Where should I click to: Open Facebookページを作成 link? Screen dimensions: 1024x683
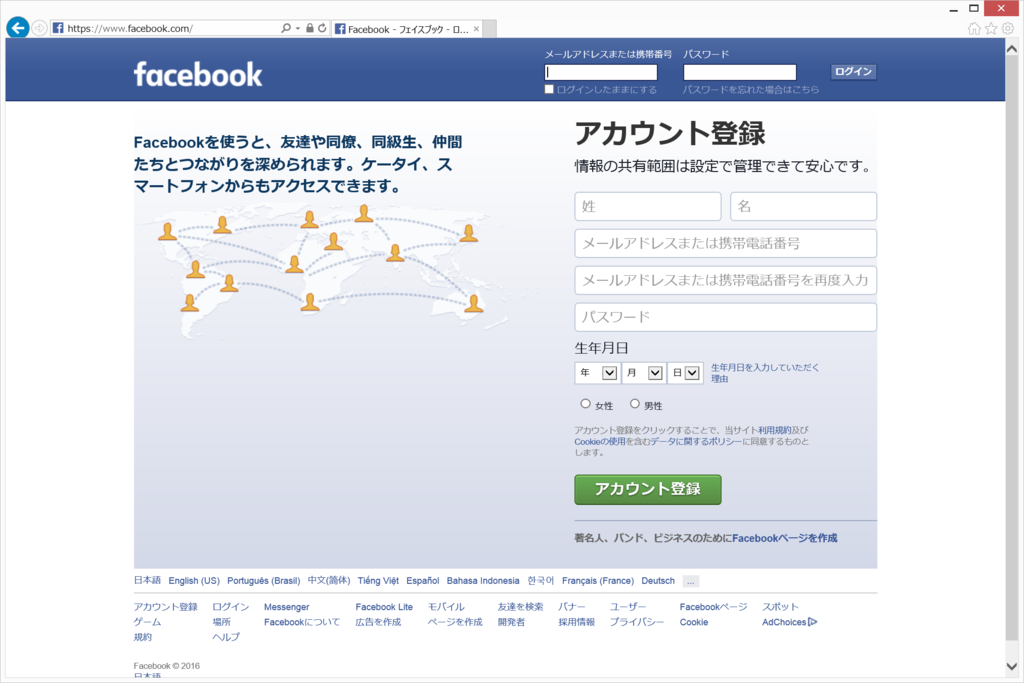[784, 538]
